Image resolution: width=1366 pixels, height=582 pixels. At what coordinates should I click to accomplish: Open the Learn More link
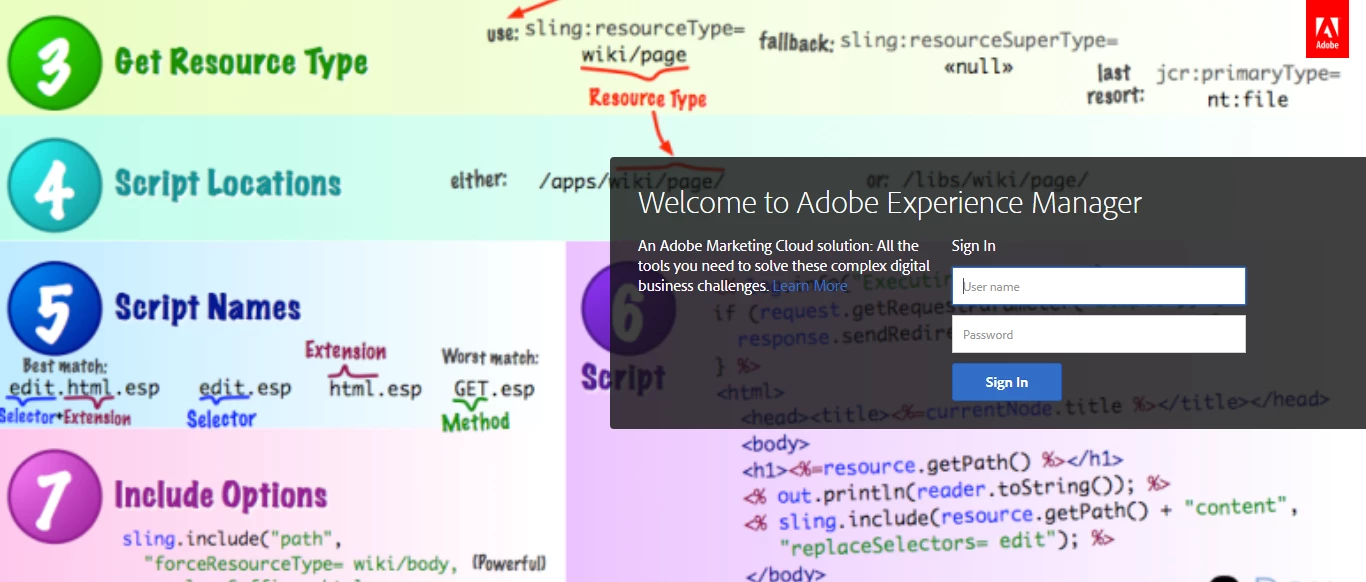click(x=810, y=286)
